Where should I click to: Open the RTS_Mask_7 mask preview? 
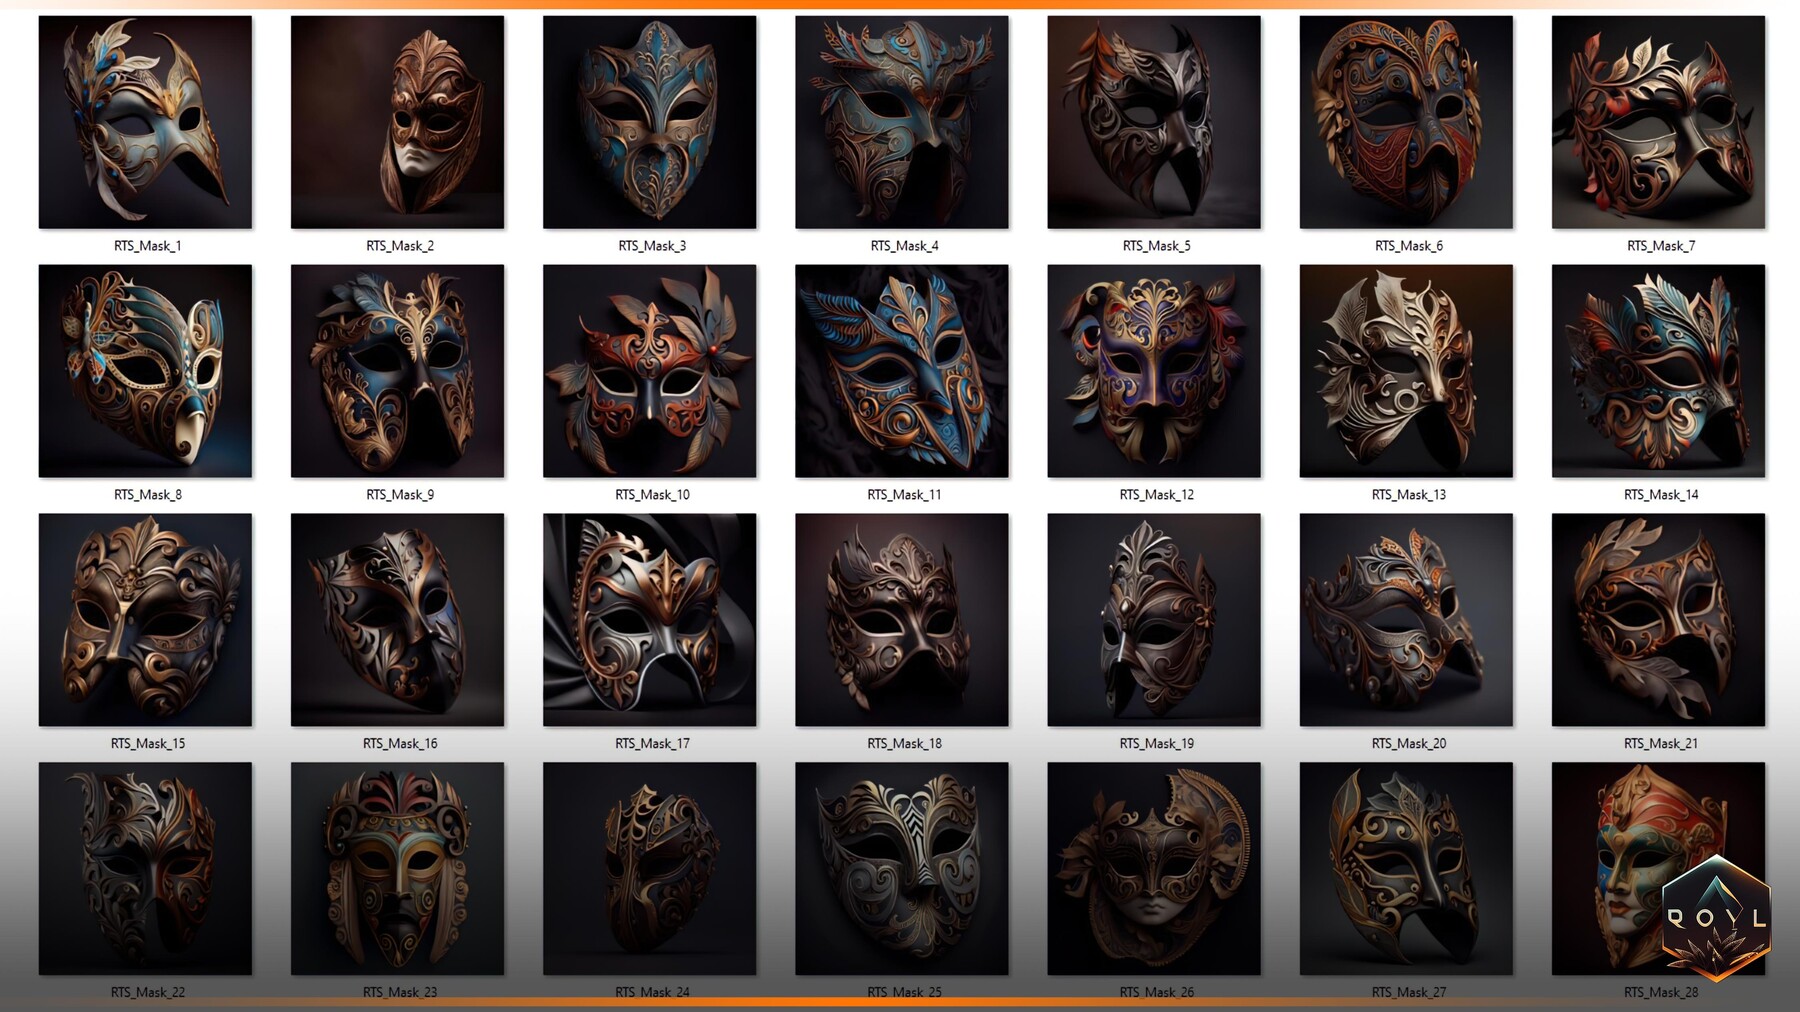[x=1657, y=123]
